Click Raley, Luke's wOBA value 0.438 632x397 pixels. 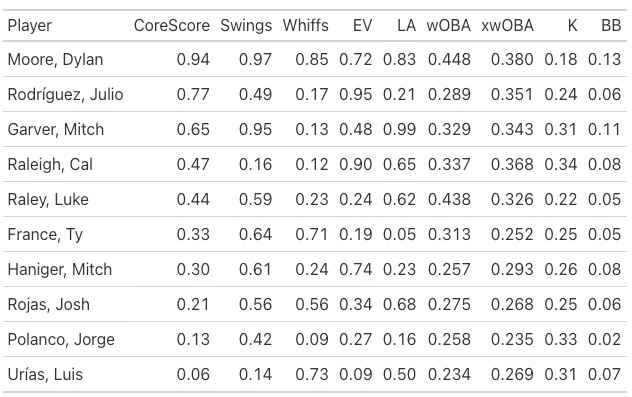click(x=449, y=200)
